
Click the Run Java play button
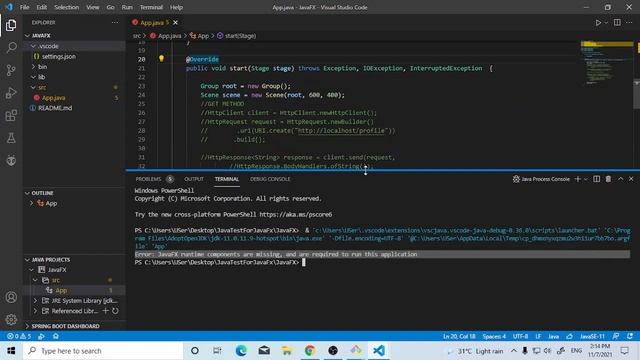598,22
